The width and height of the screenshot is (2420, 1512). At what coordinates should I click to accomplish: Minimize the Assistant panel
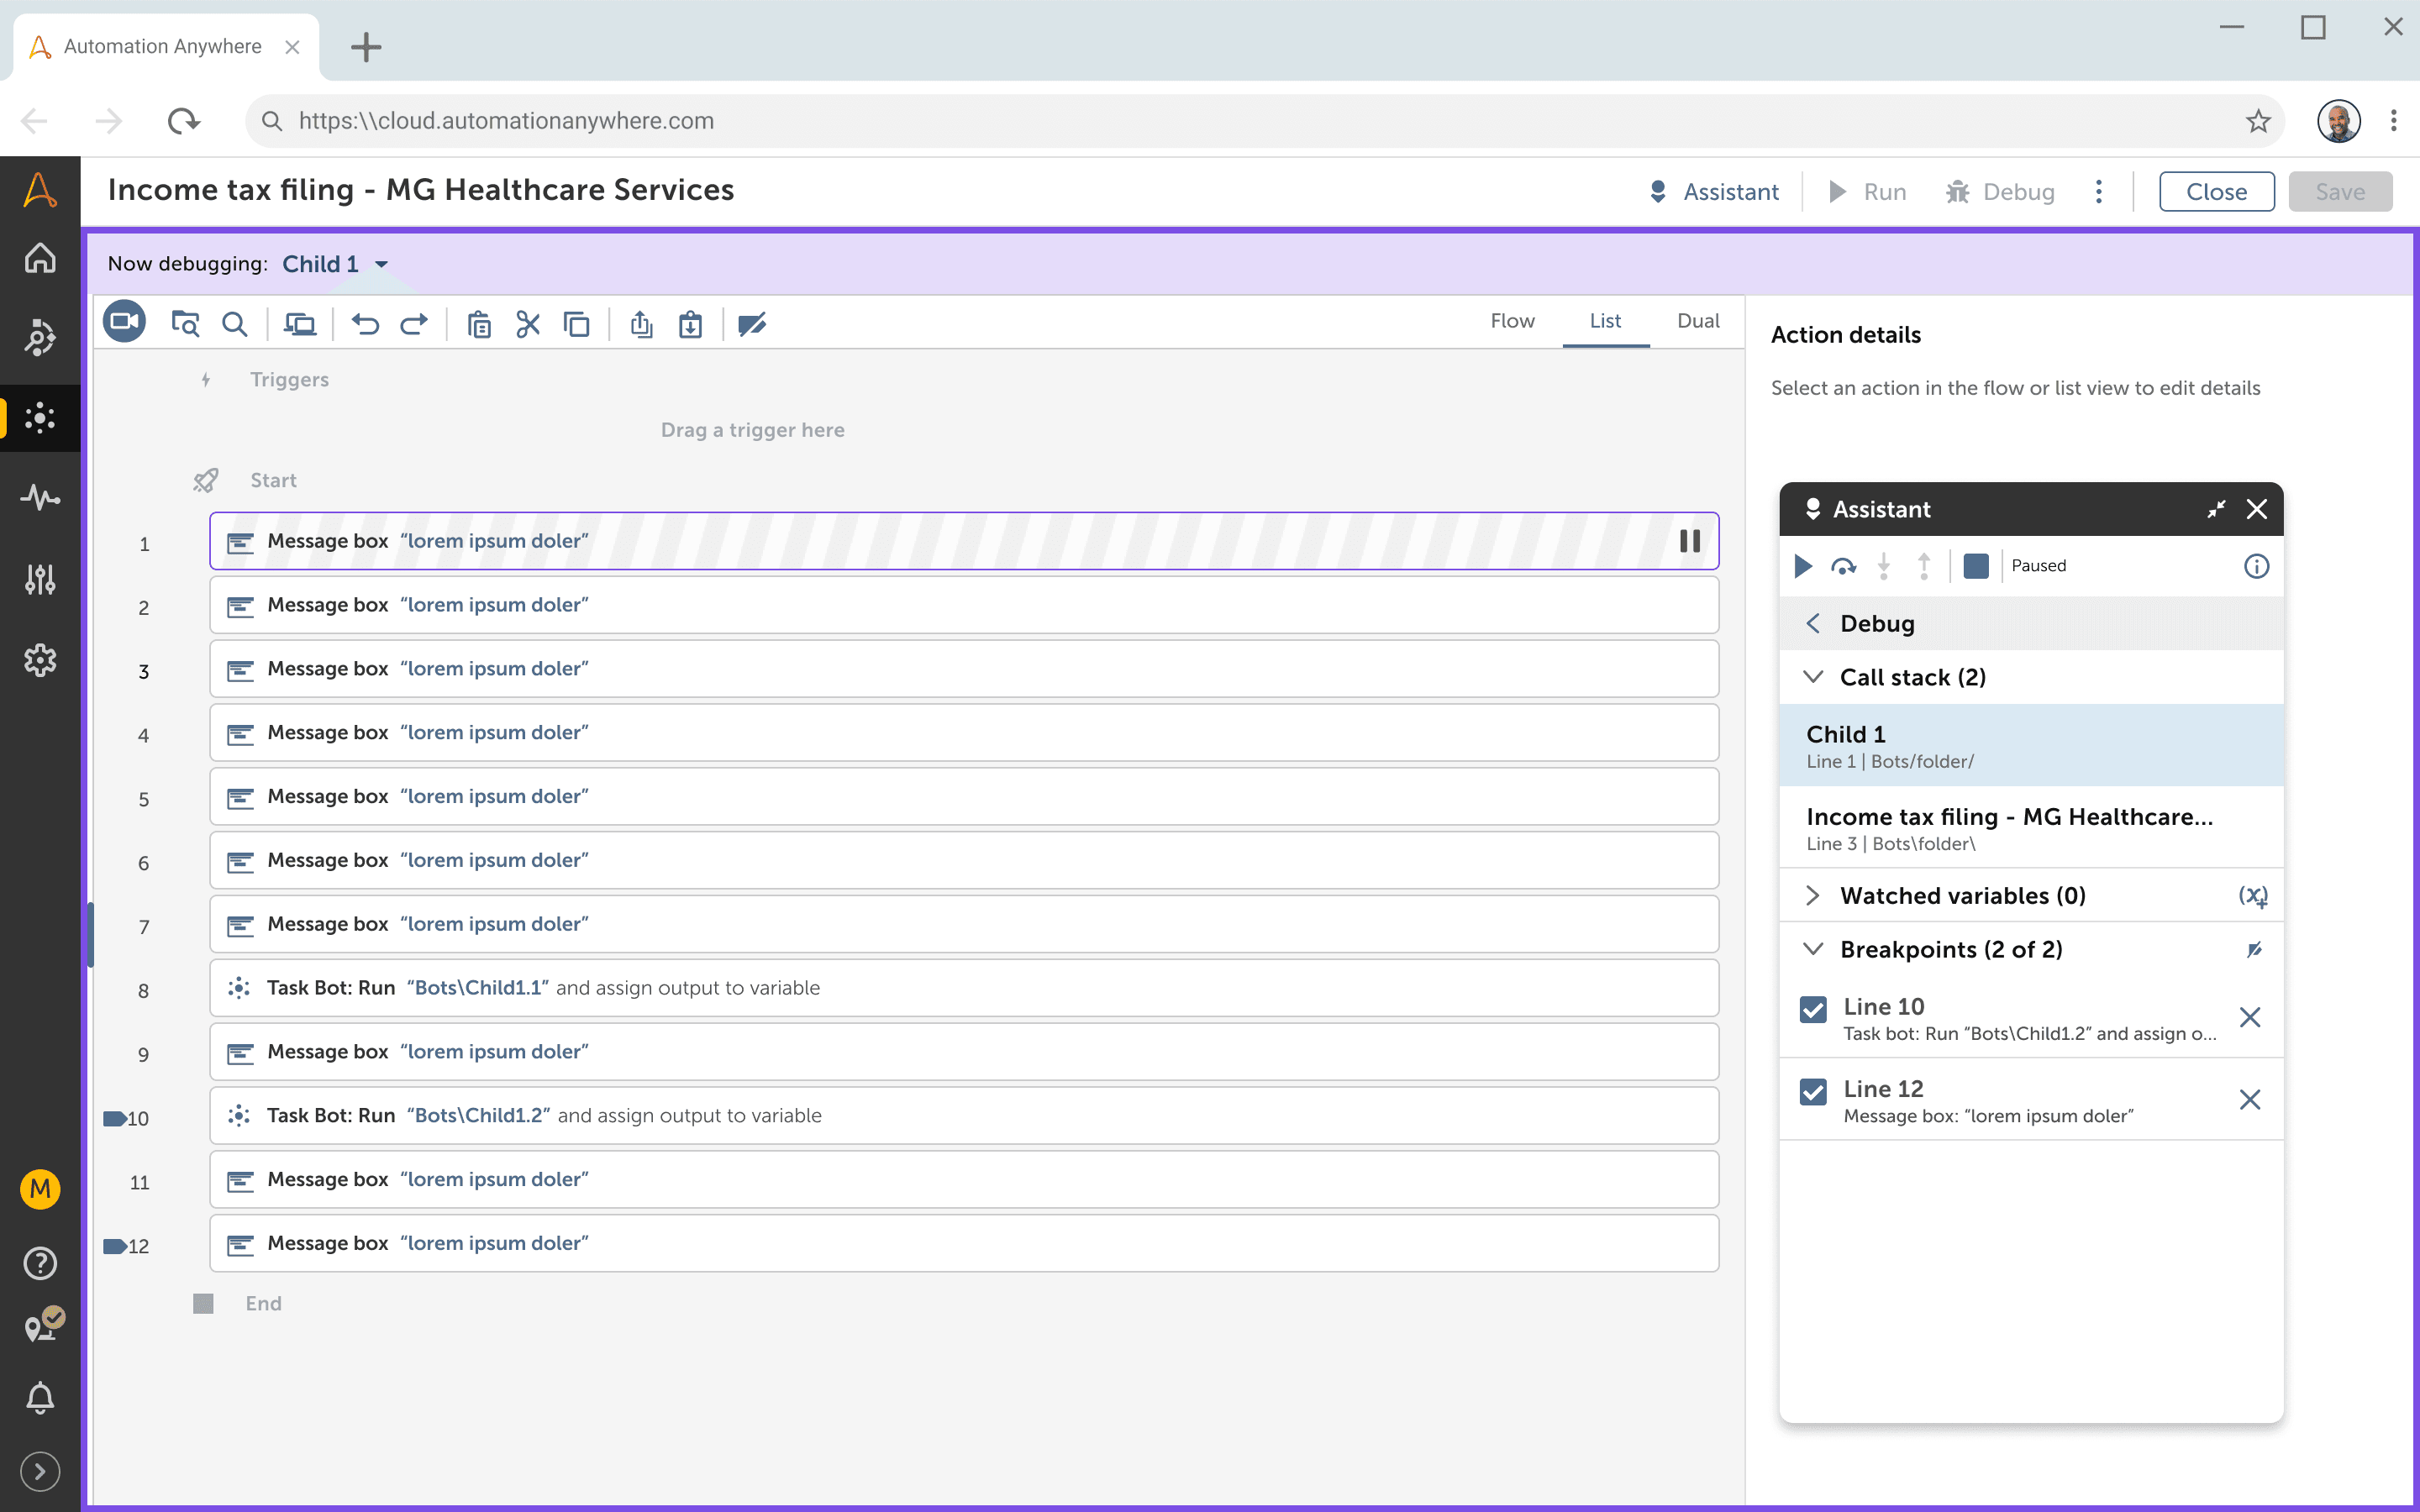point(2216,509)
